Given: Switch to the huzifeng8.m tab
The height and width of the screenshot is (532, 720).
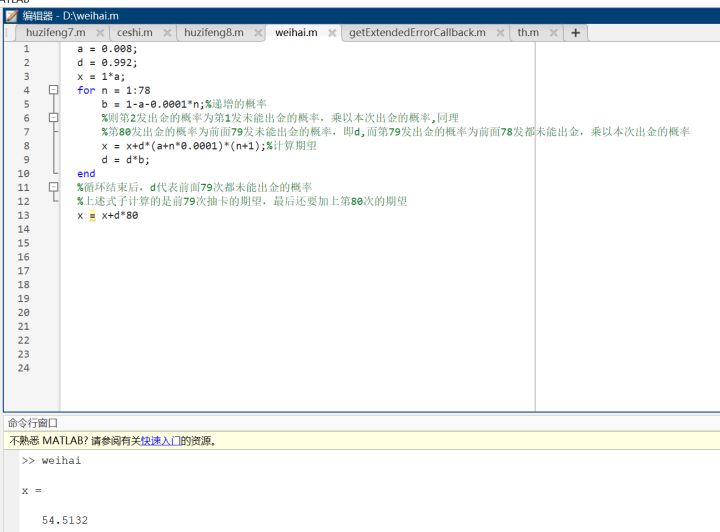Looking at the screenshot, I should point(214,33).
